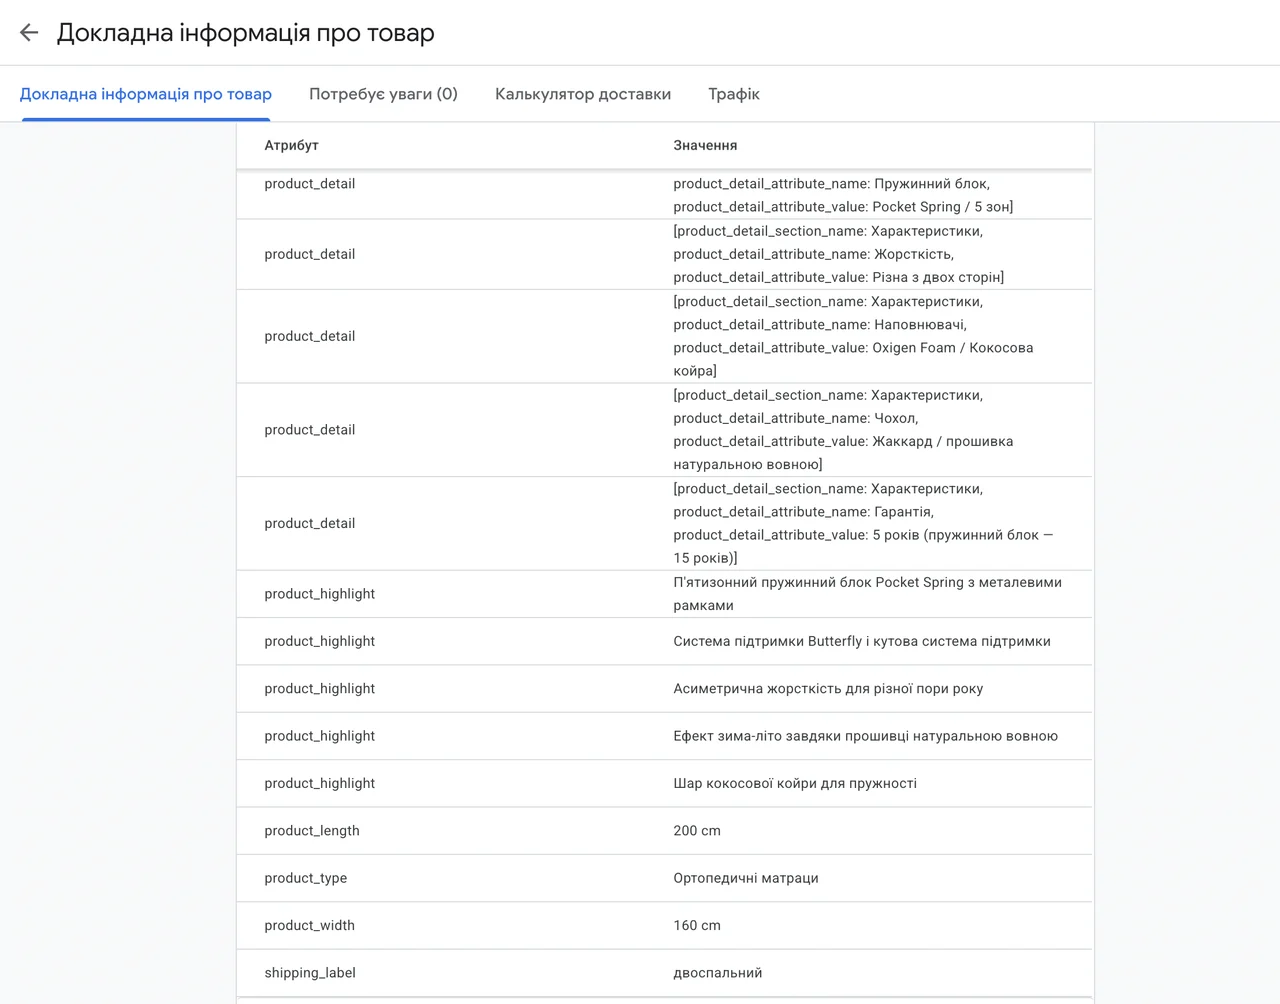This screenshot has height=1004, width=1280.
Task: Select product_highlight label in the П'ятизонний row
Action: [x=320, y=594]
